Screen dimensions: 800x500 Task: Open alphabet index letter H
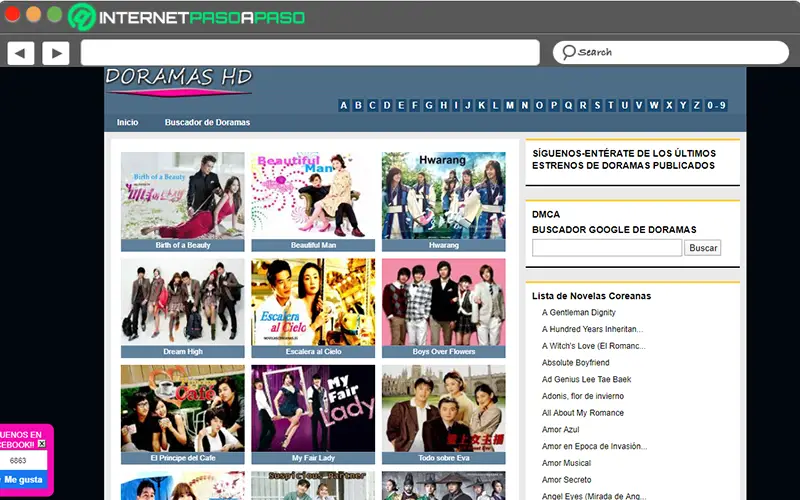tap(443, 106)
